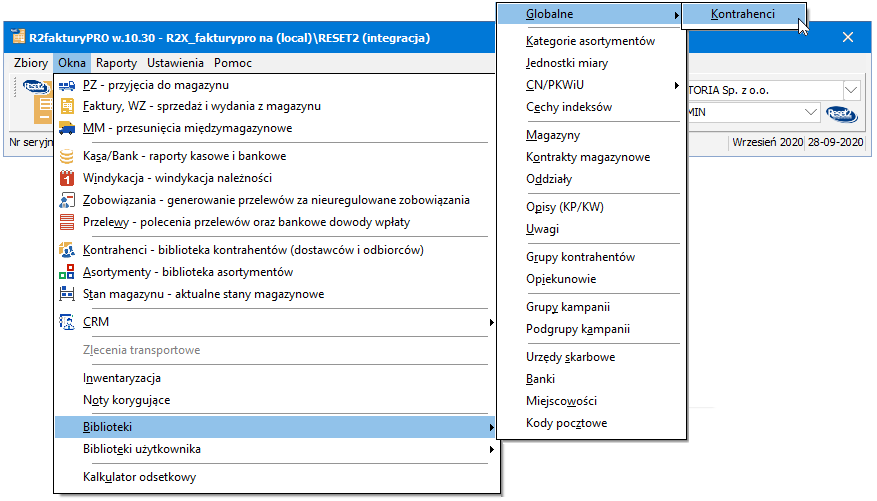Choose Jednostki miary
This screenshot has width=877, height=501.
(590, 63)
